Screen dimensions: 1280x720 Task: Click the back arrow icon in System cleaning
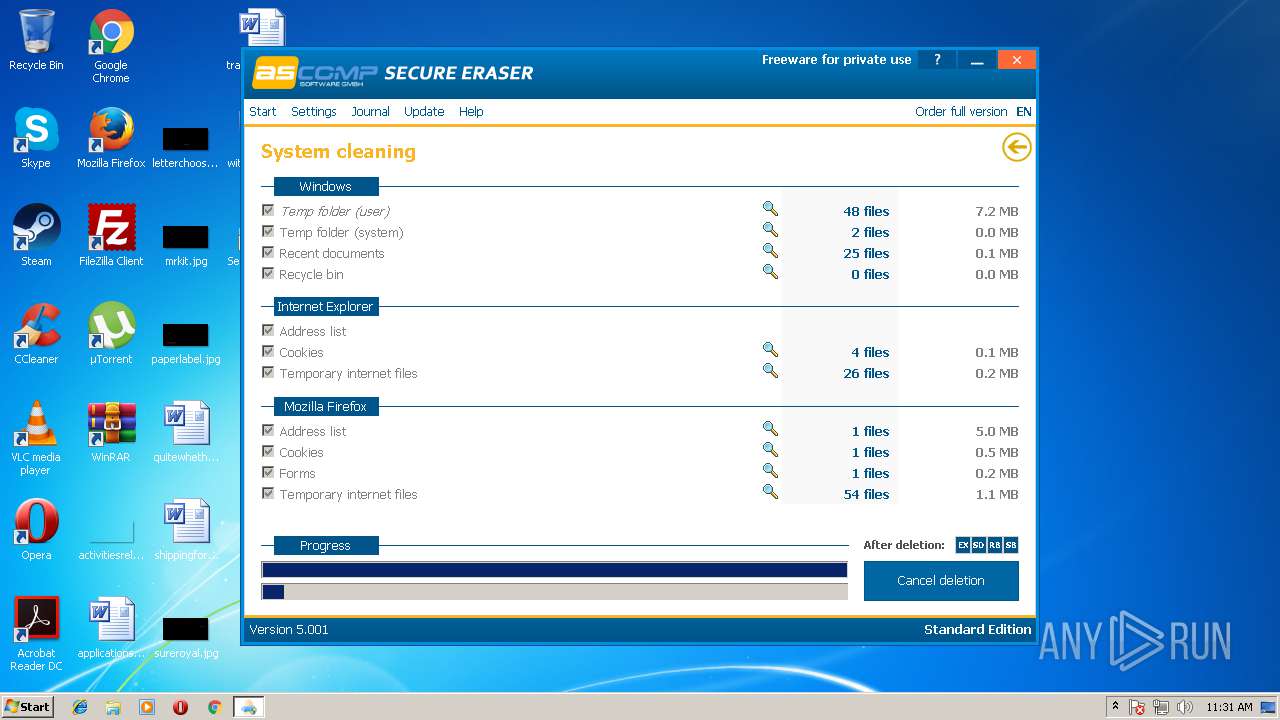tap(1016, 148)
